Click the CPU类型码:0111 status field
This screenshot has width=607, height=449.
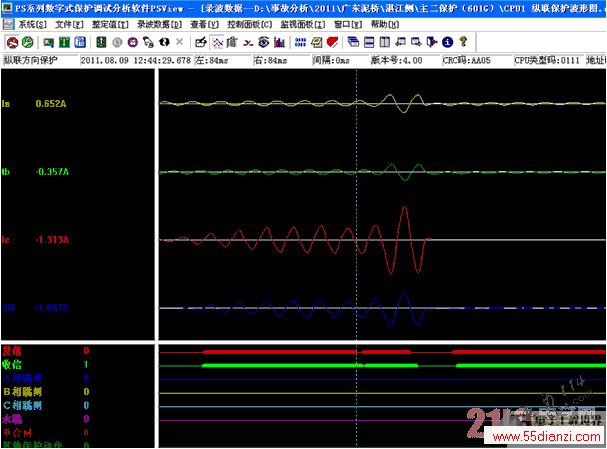click(549, 60)
